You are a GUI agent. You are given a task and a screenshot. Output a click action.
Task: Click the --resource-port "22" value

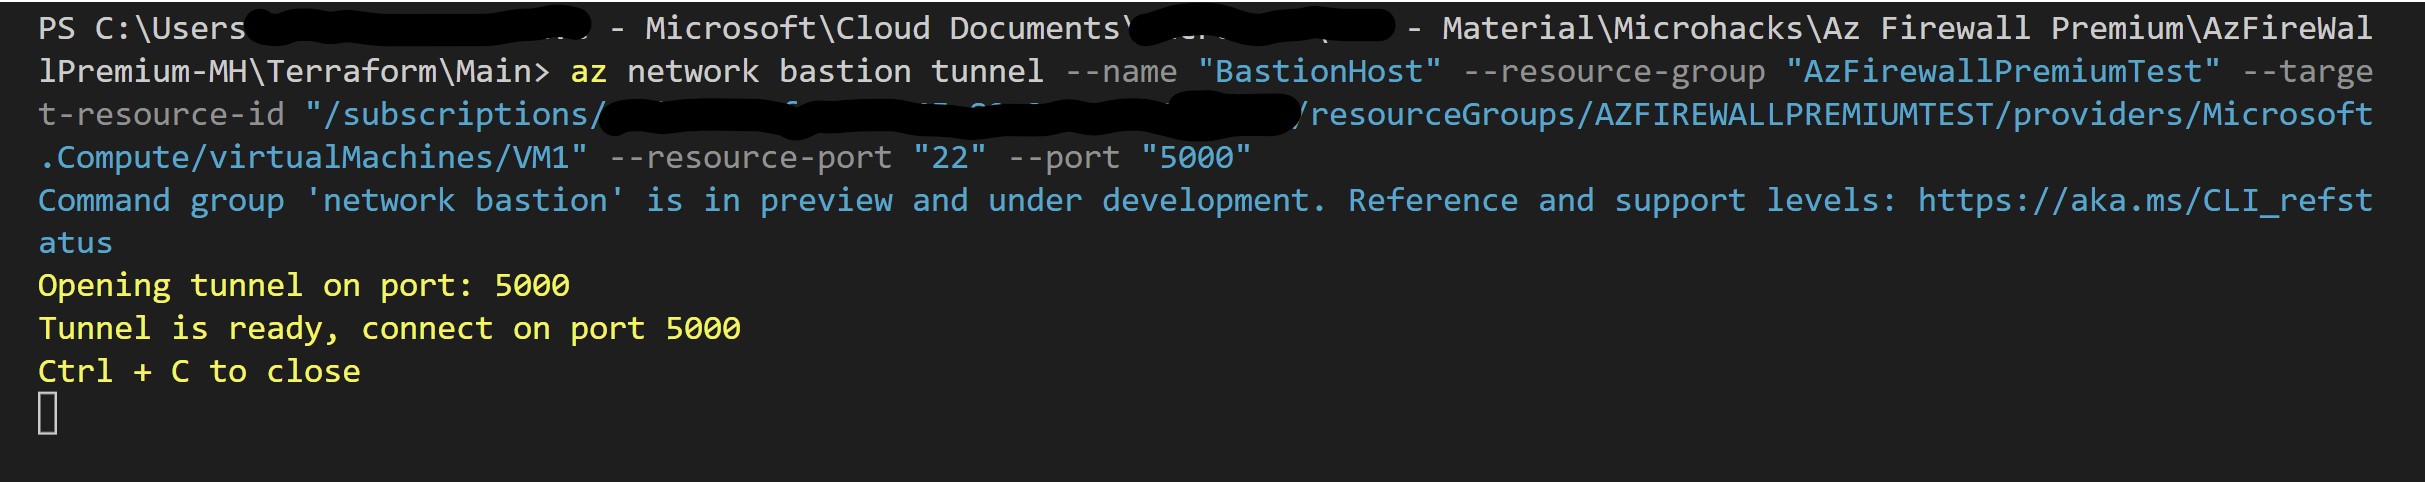click(950, 158)
